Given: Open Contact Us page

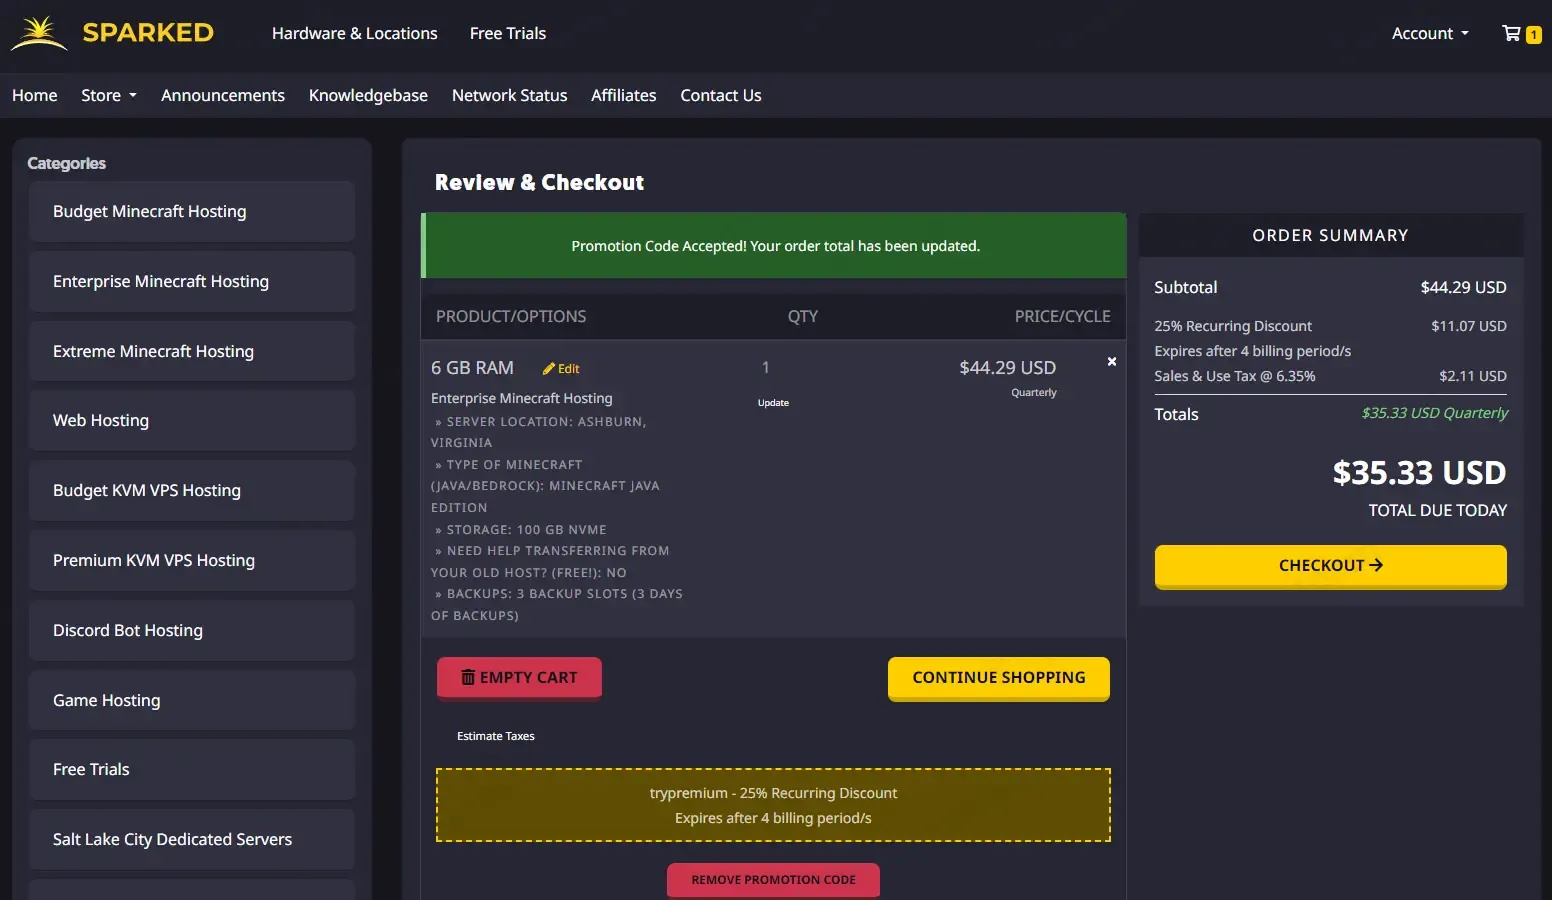Looking at the screenshot, I should coord(721,95).
